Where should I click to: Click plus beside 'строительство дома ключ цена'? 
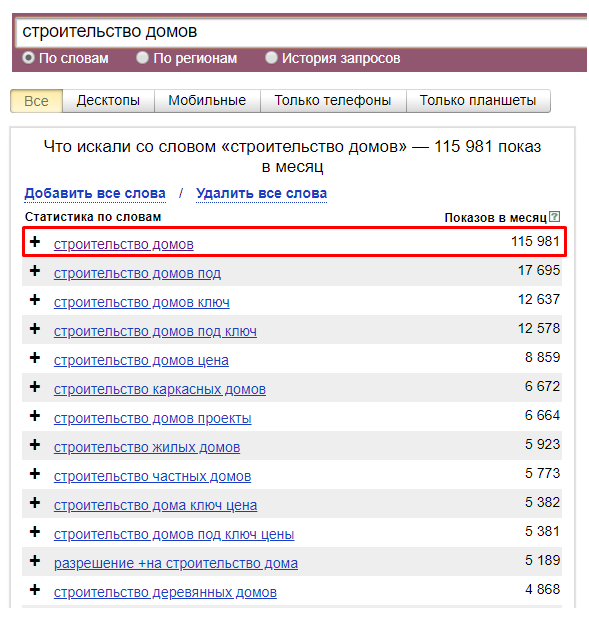[35, 503]
